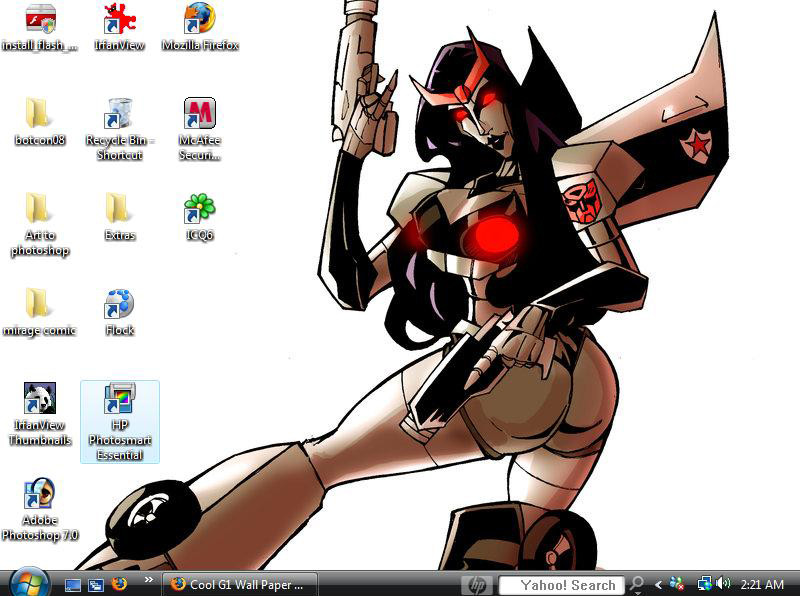Click into the Yahoo! Search field
Screen dimensions: 800x596
tap(561, 585)
